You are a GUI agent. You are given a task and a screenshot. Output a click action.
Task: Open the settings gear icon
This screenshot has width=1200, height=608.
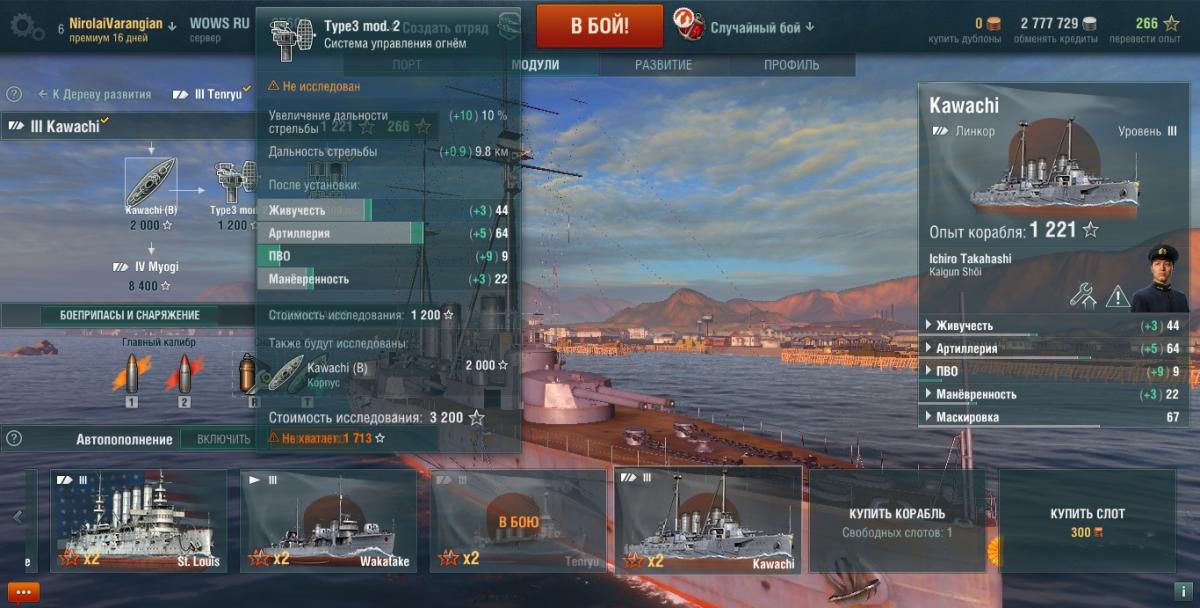coord(26,25)
